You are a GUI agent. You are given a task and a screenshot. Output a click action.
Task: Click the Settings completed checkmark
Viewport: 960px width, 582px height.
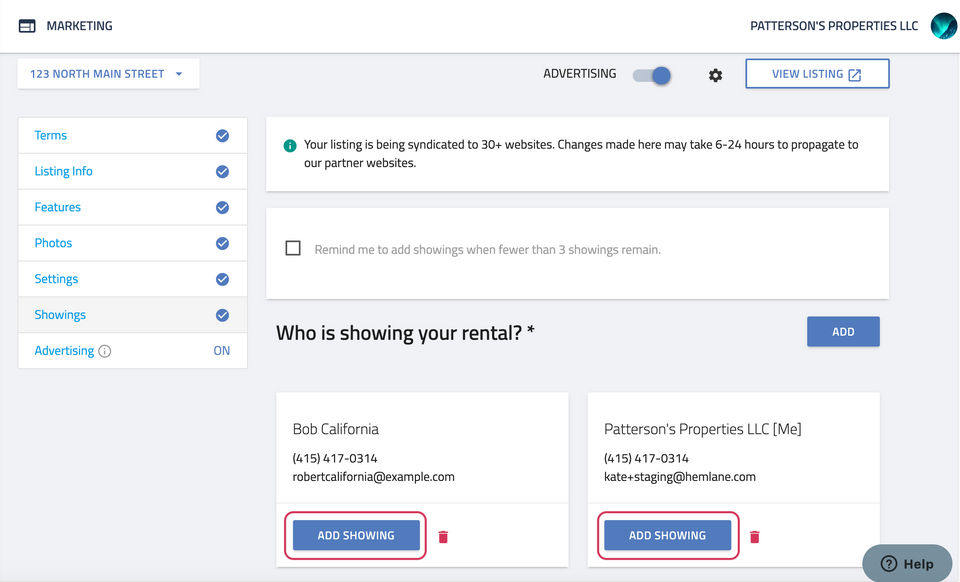(222, 279)
